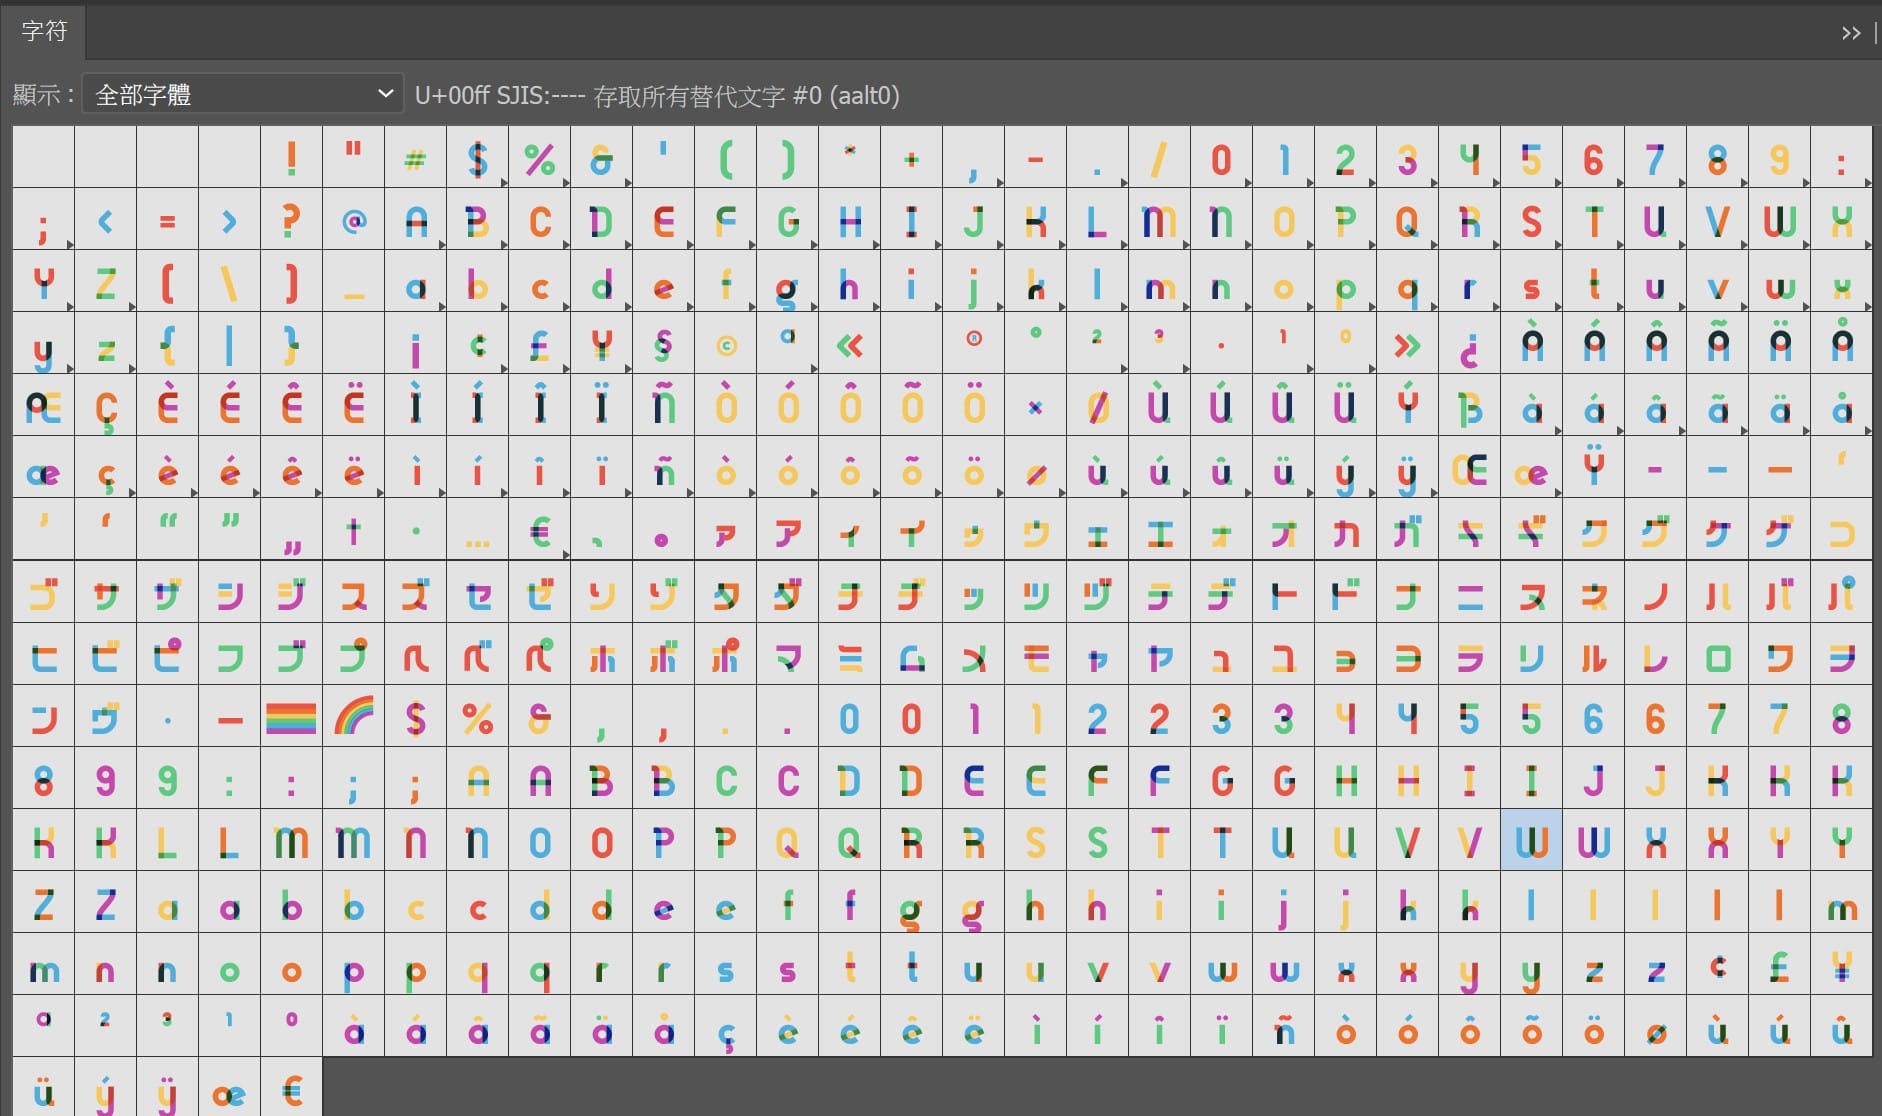Pick the katakana マ glyph
The height and width of the screenshot is (1116, 1882).
click(x=788, y=655)
